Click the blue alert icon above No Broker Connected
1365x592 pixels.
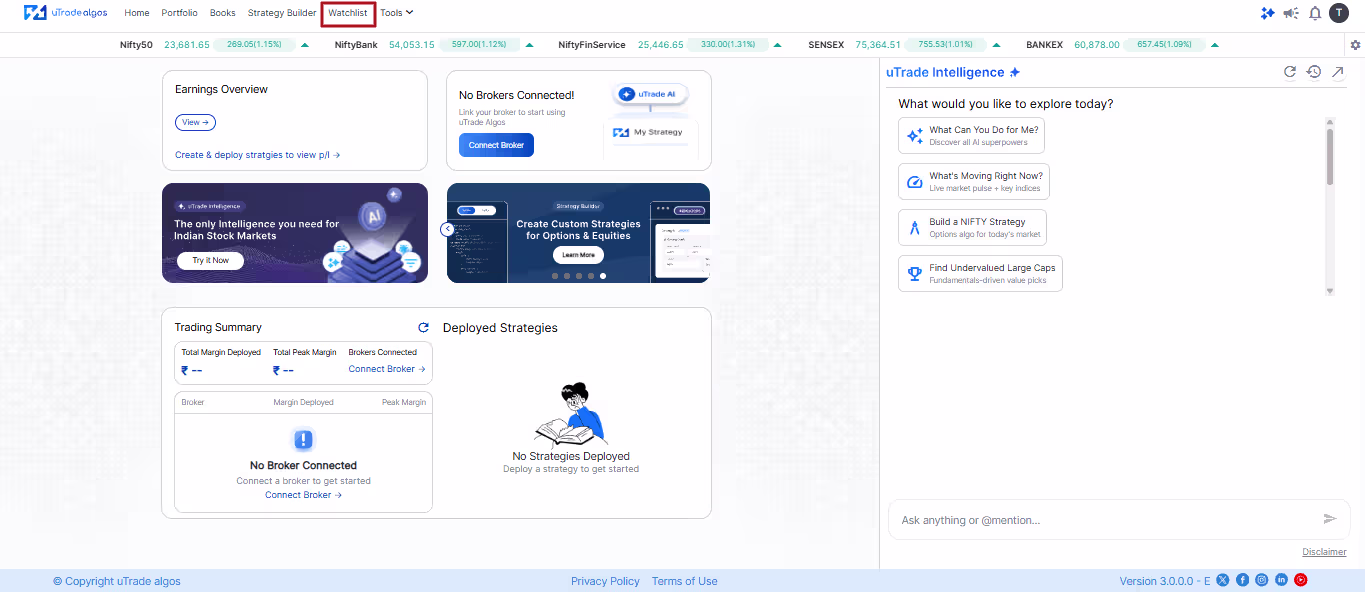point(304,440)
